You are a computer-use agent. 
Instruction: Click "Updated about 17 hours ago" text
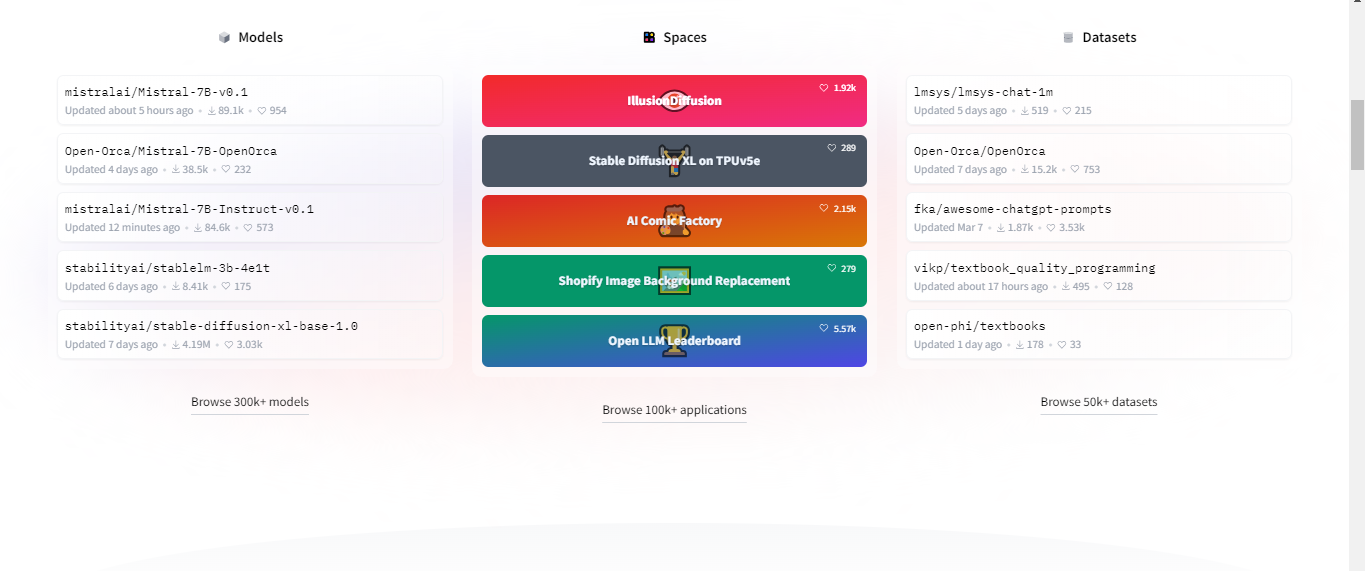(x=981, y=287)
